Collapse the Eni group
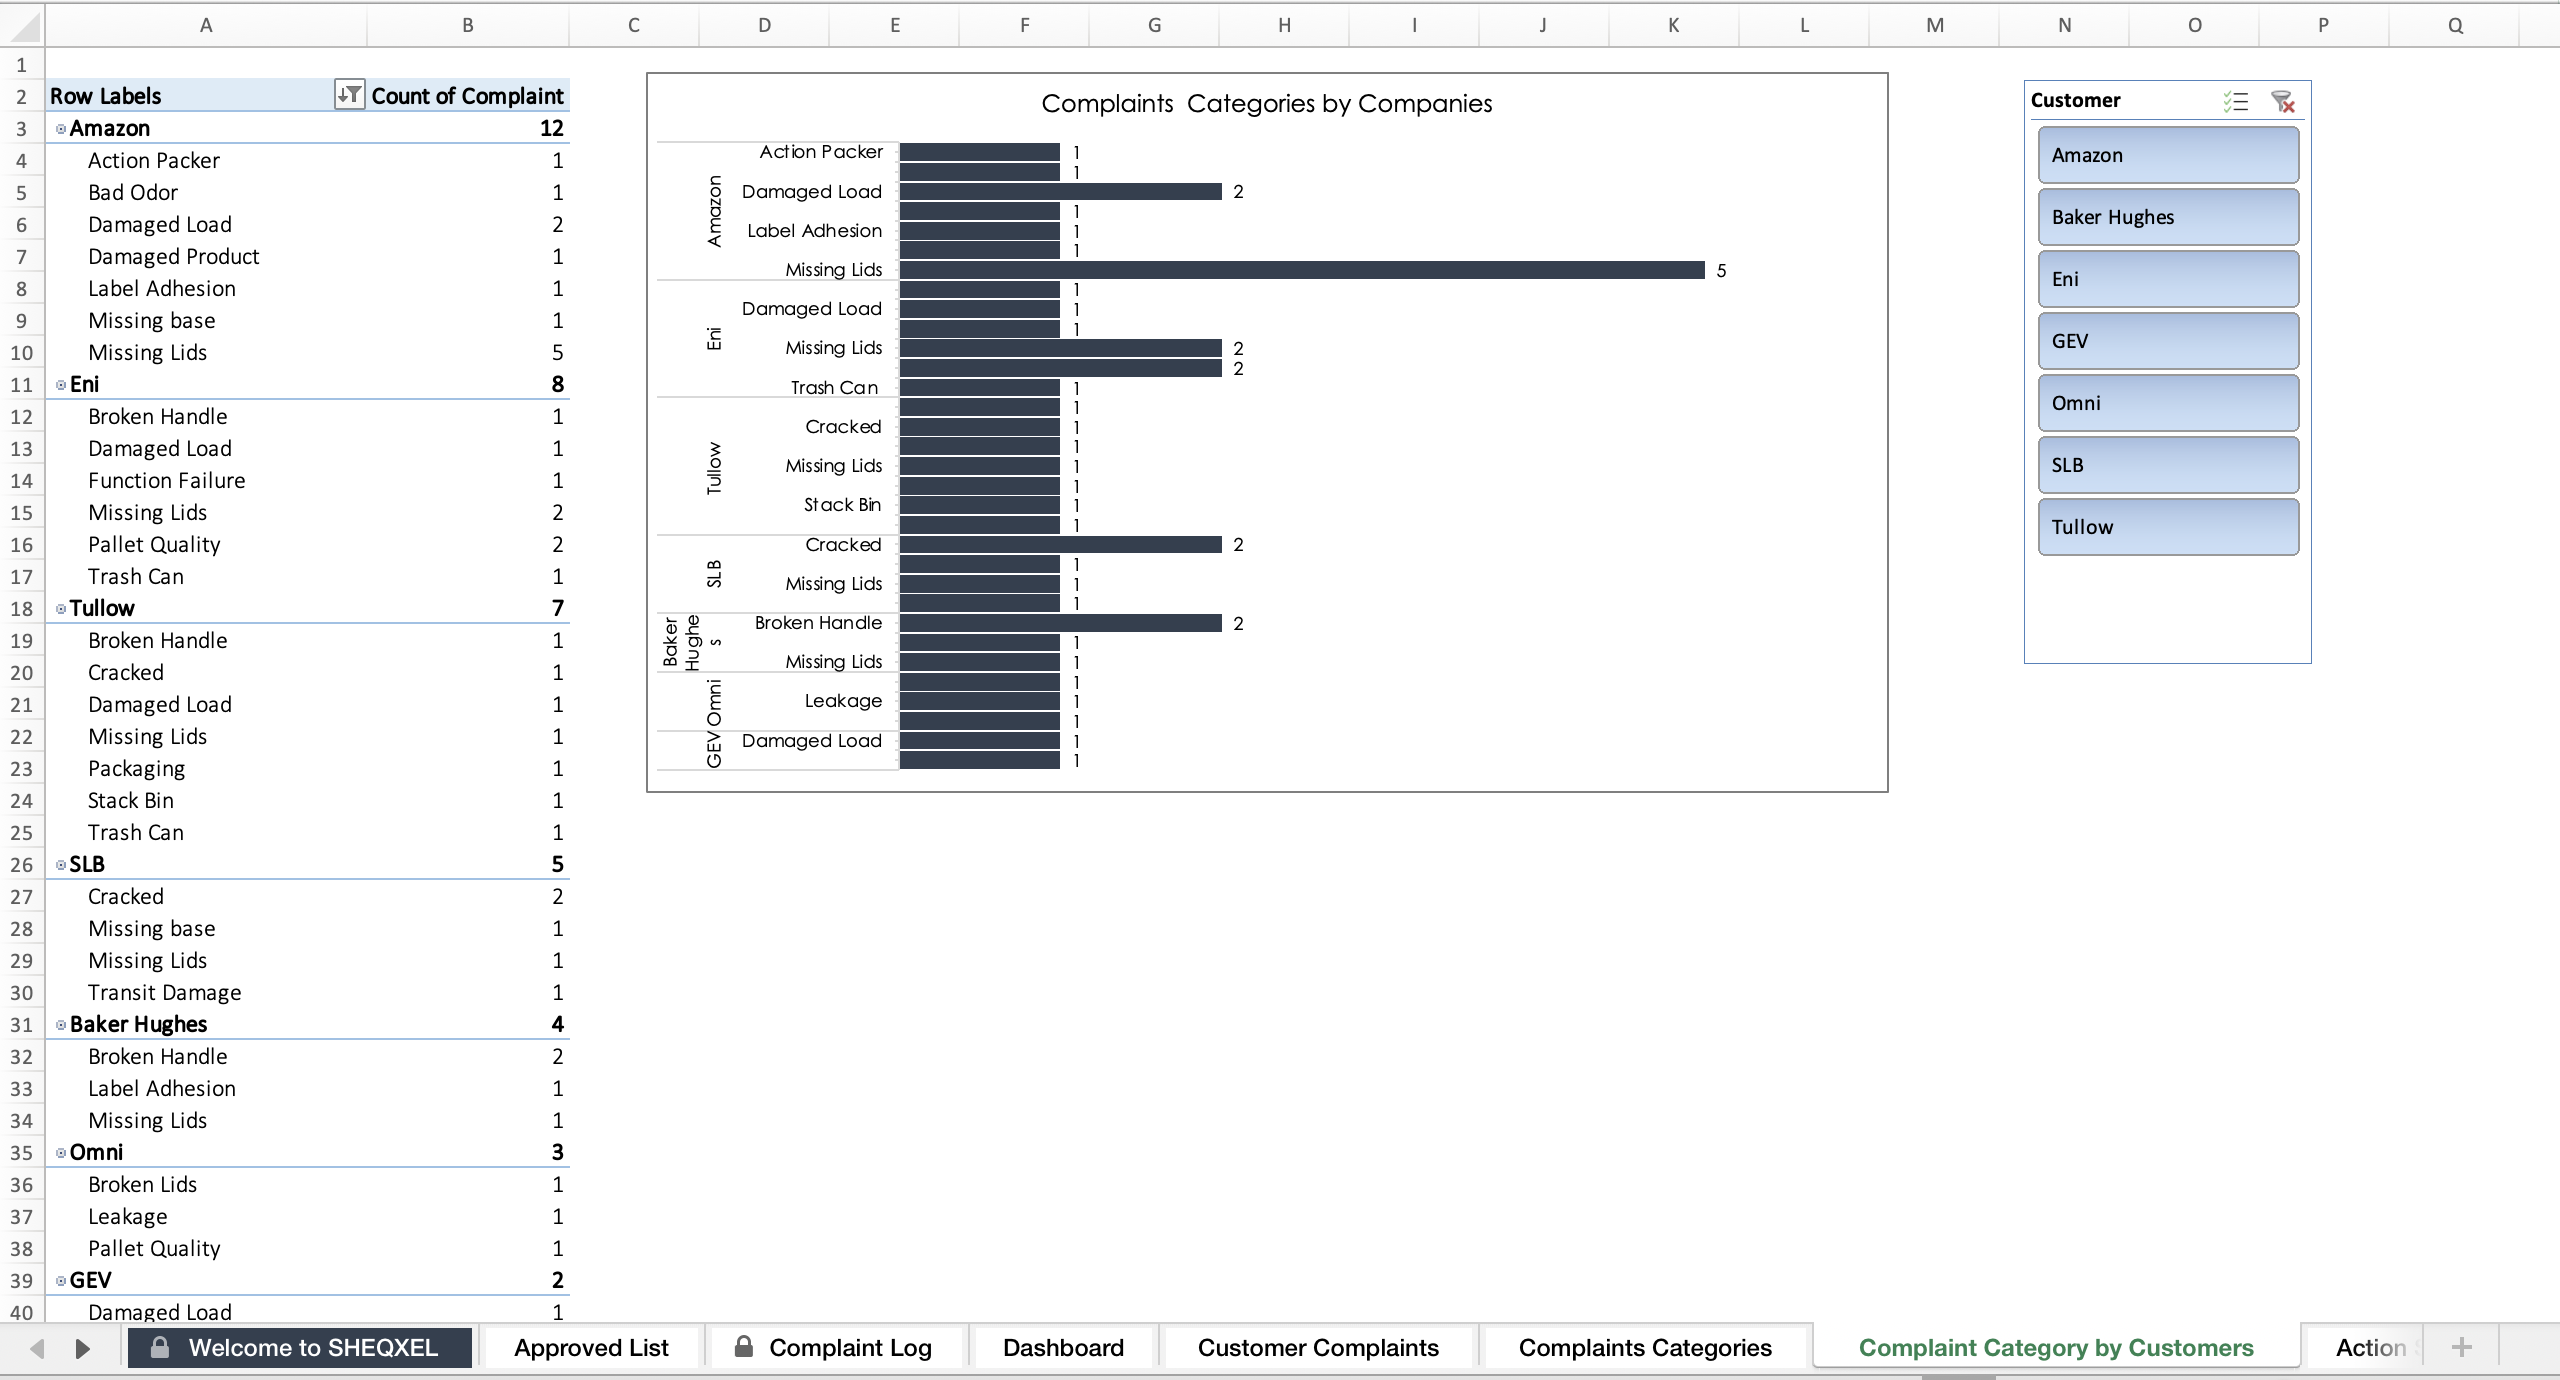2560x1380 pixels. click(61, 385)
